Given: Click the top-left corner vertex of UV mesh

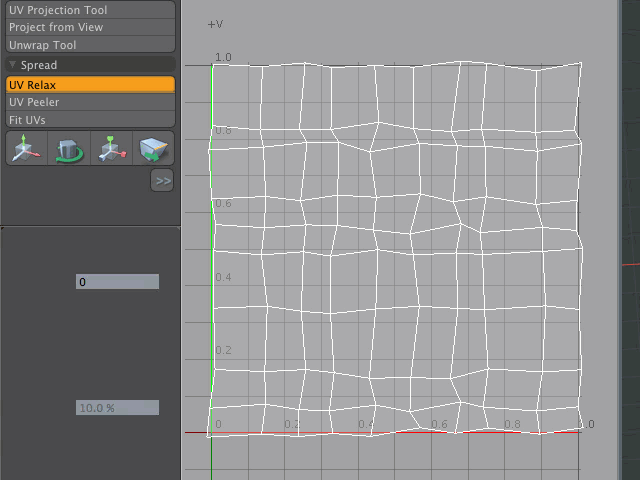Looking at the screenshot, I should click(213, 66).
